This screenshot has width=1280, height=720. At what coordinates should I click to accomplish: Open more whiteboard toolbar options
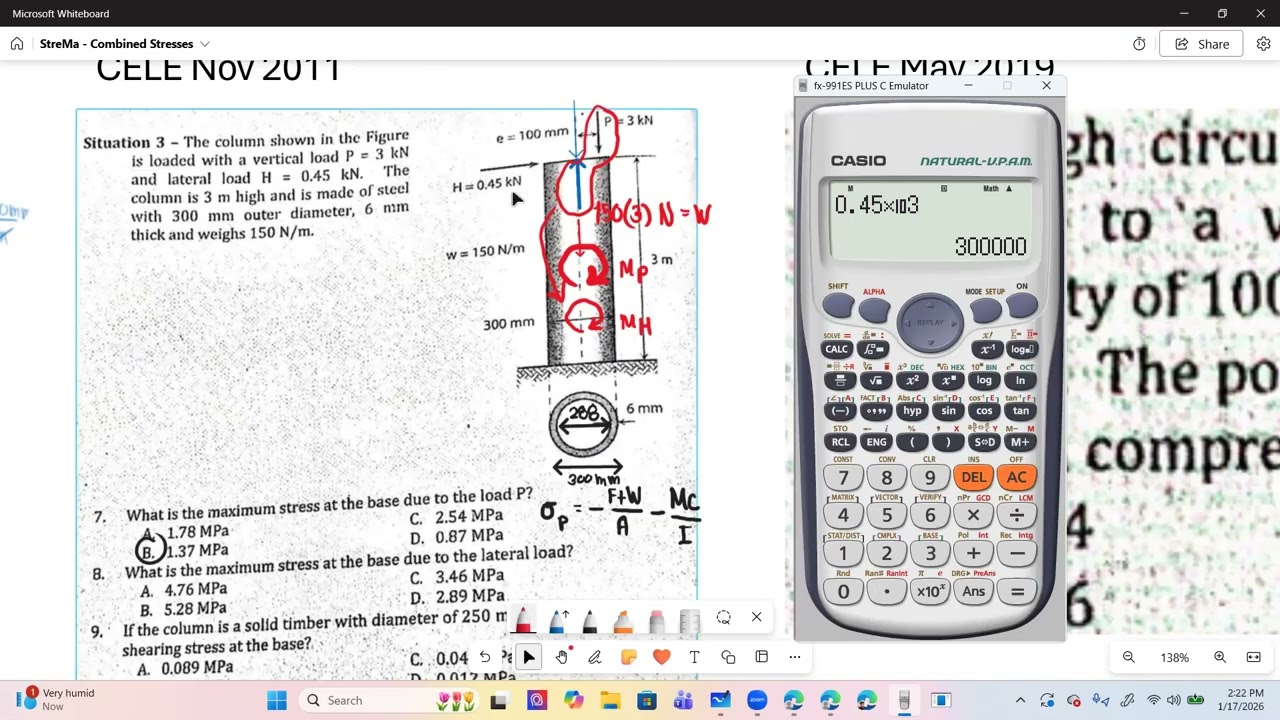tap(795, 657)
